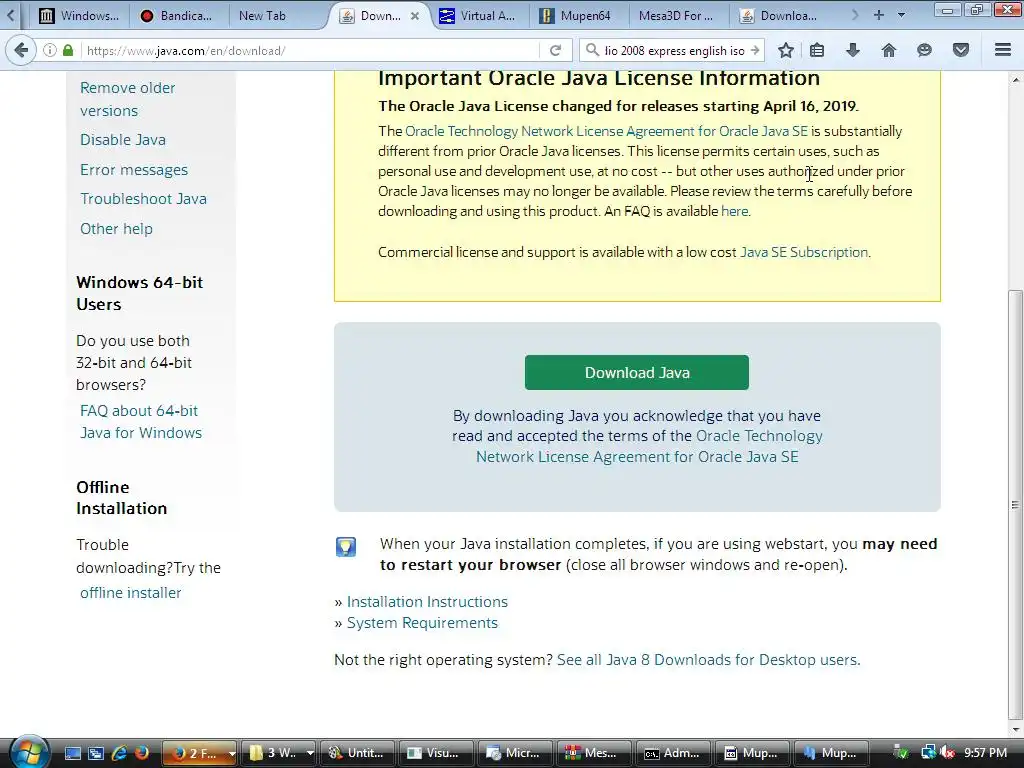The height and width of the screenshot is (768, 1024).
Task: Open the bookmarks list icon
Action: [817, 50]
